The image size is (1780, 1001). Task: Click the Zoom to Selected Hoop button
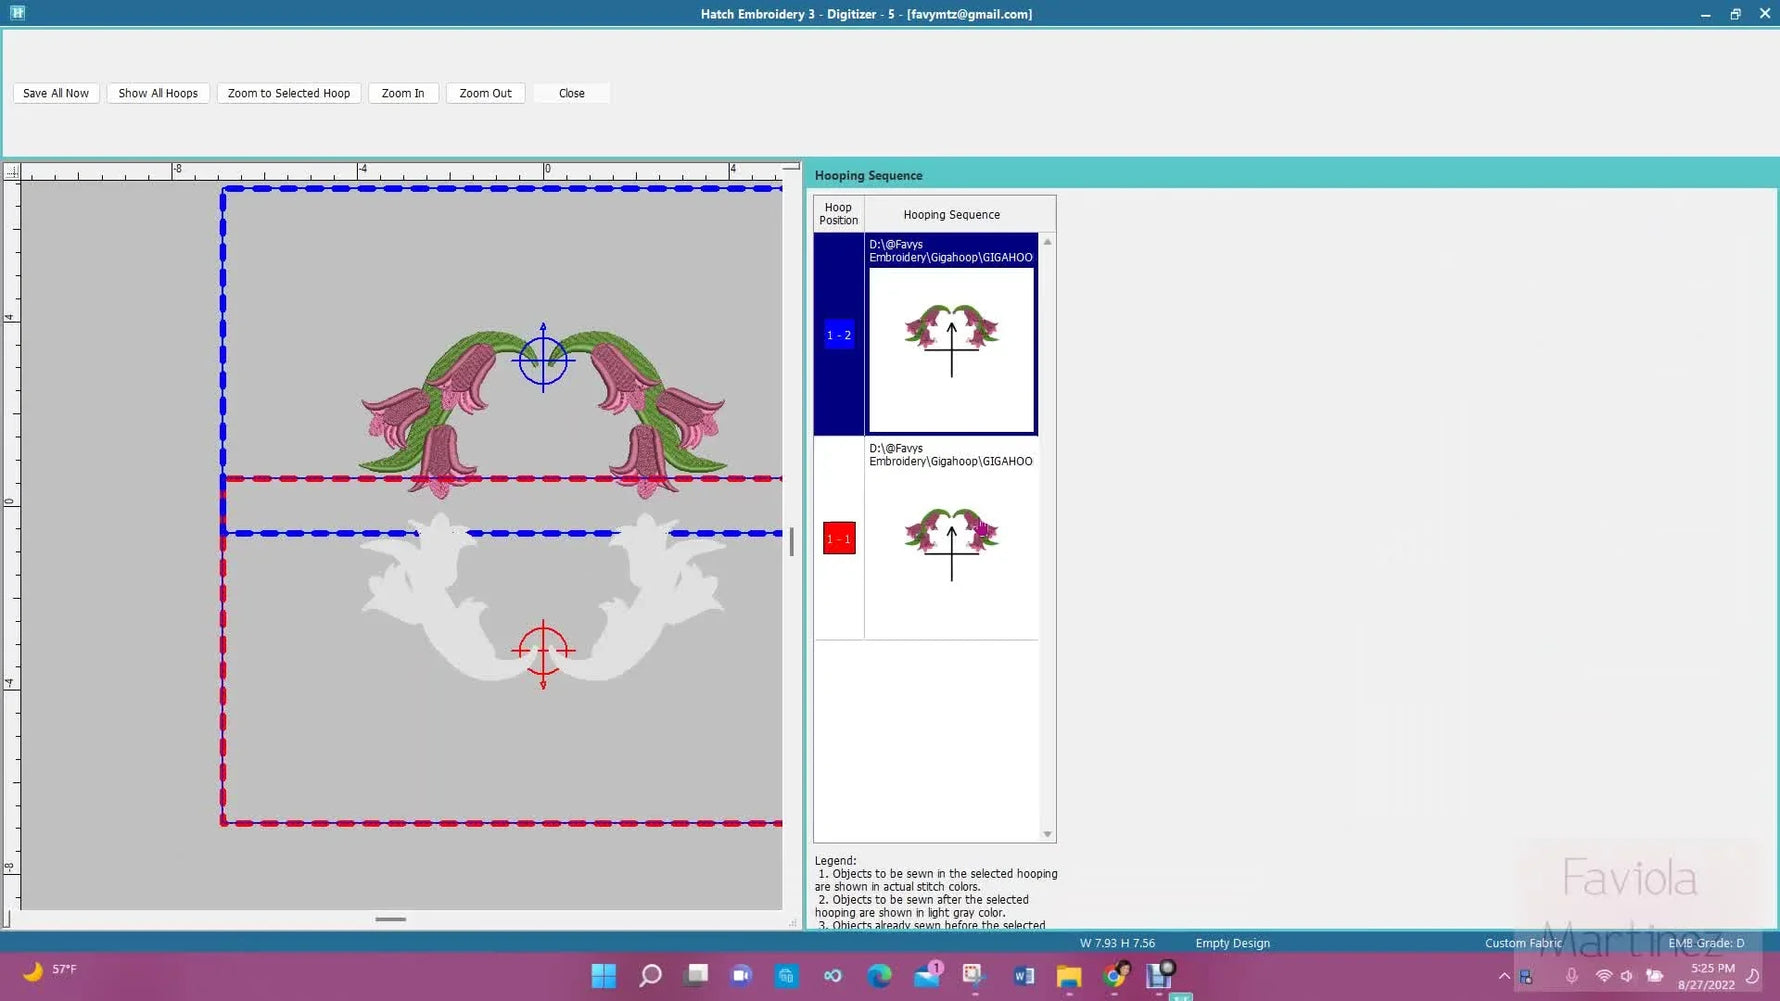point(288,92)
